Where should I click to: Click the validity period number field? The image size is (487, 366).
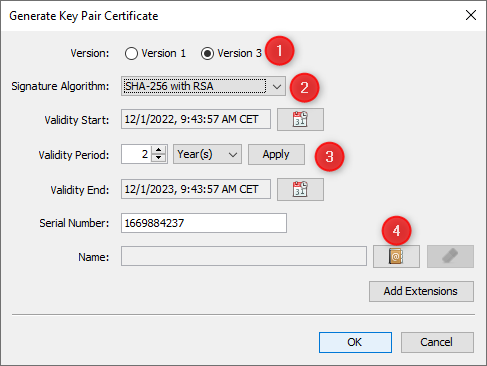coord(137,154)
